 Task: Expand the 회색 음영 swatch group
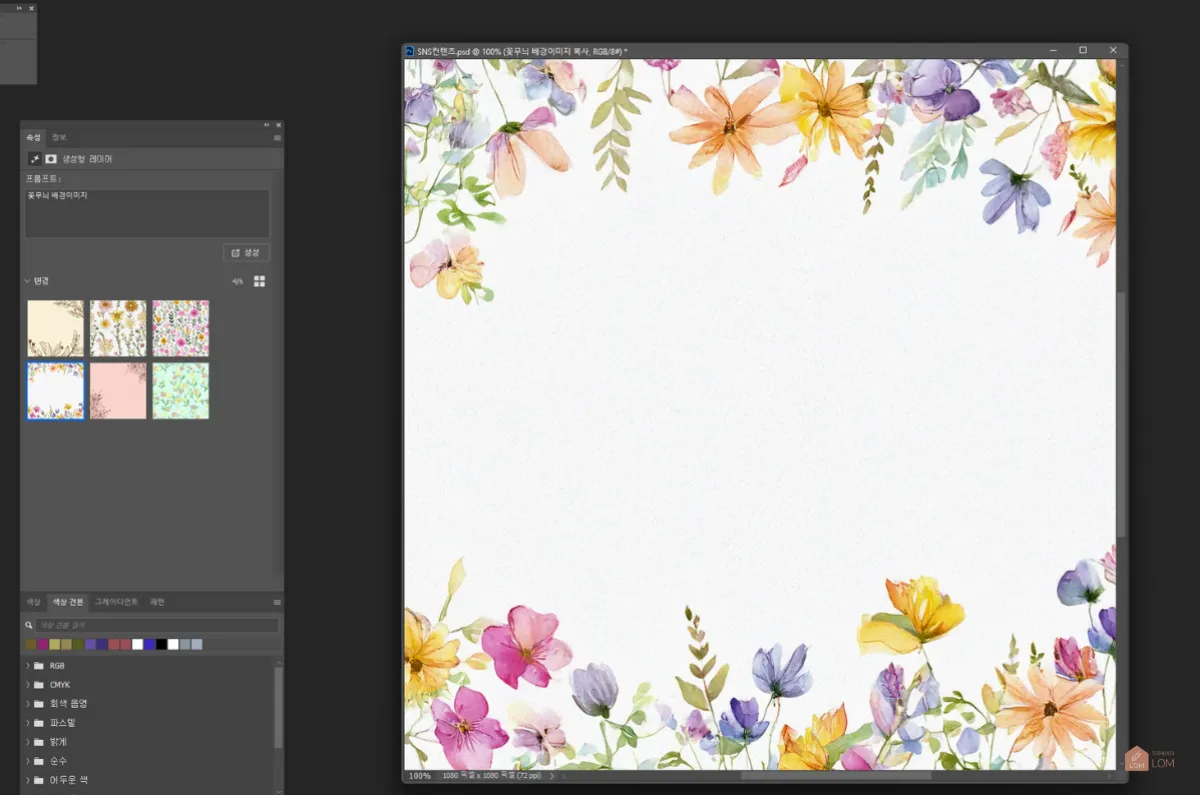[28, 704]
